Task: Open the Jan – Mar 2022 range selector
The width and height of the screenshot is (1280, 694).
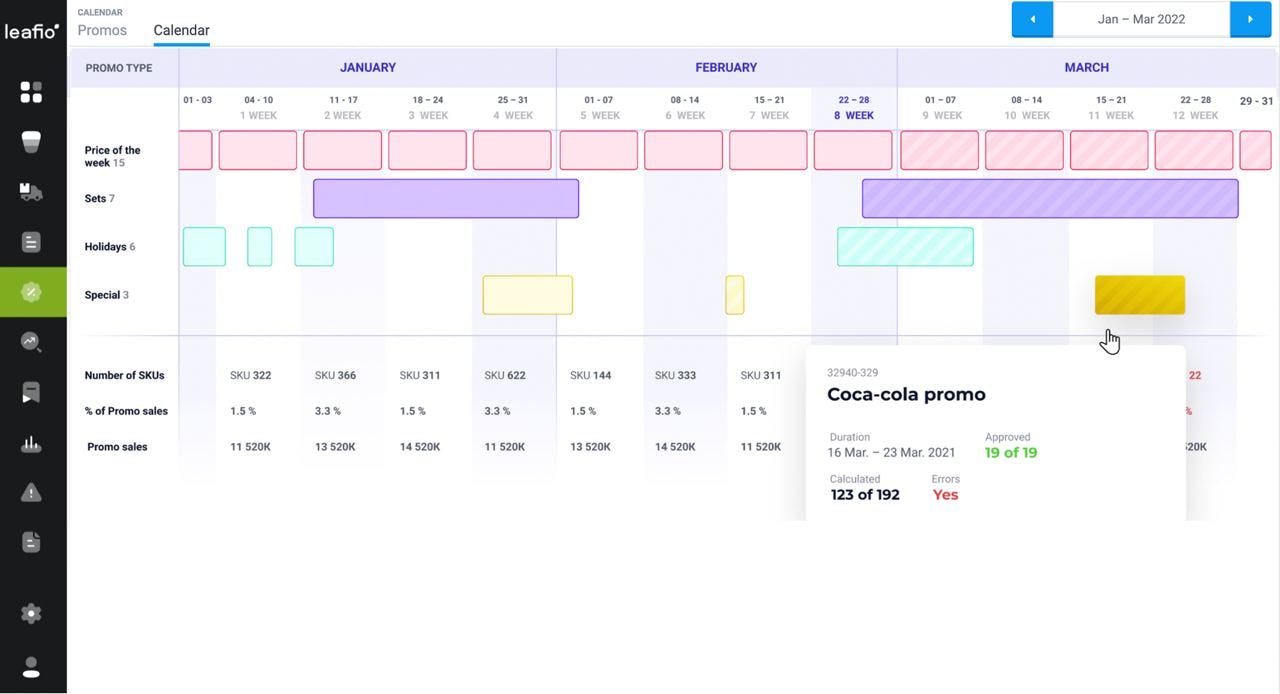Action: click(x=1141, y=19)
